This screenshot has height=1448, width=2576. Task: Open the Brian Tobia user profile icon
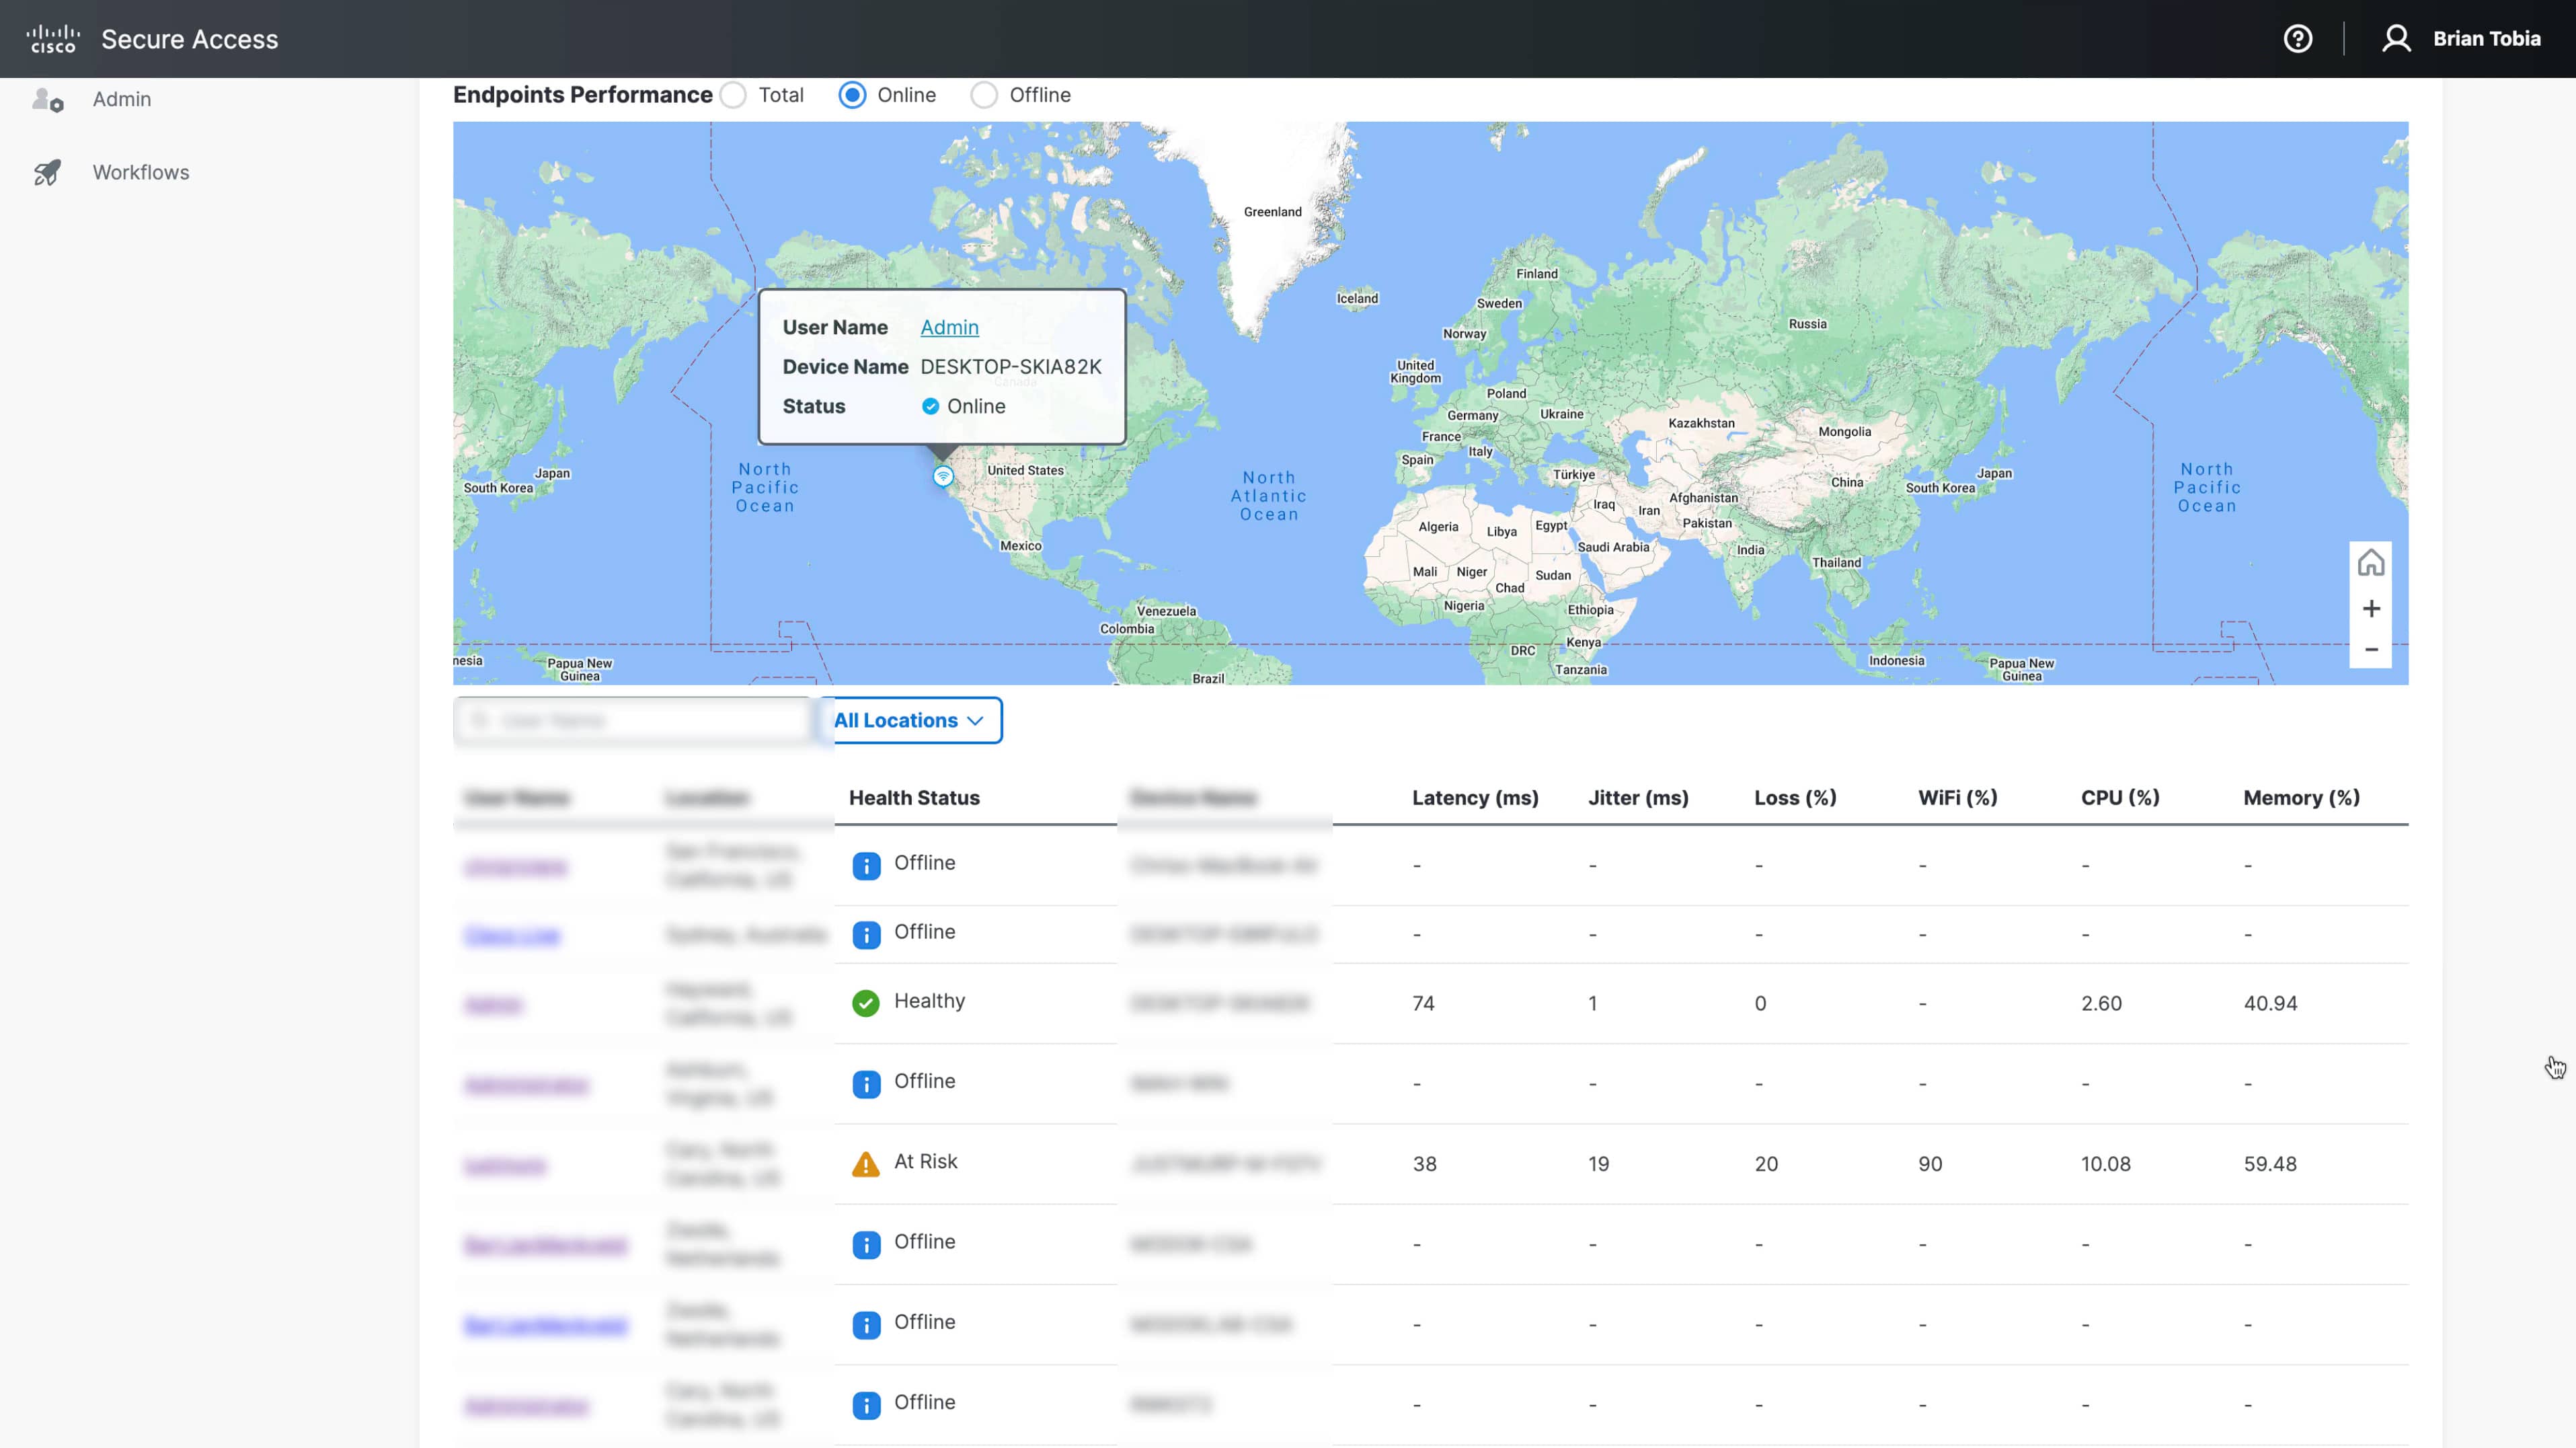(2396, 39)
